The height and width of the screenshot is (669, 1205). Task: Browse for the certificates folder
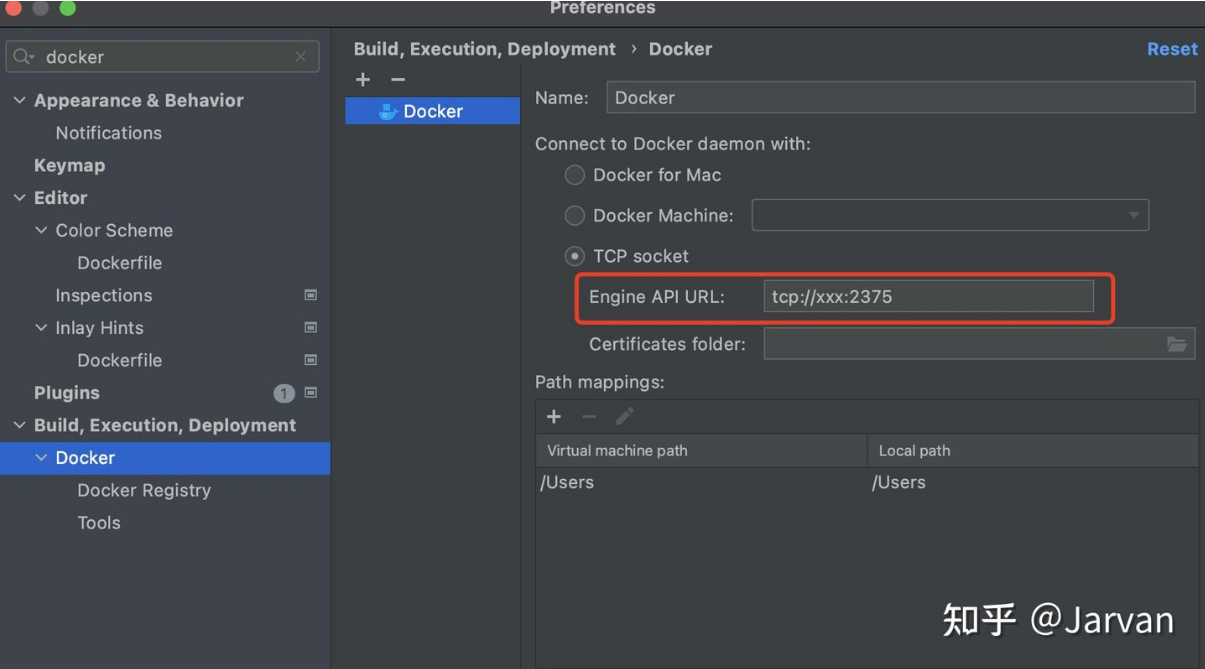1177,344
